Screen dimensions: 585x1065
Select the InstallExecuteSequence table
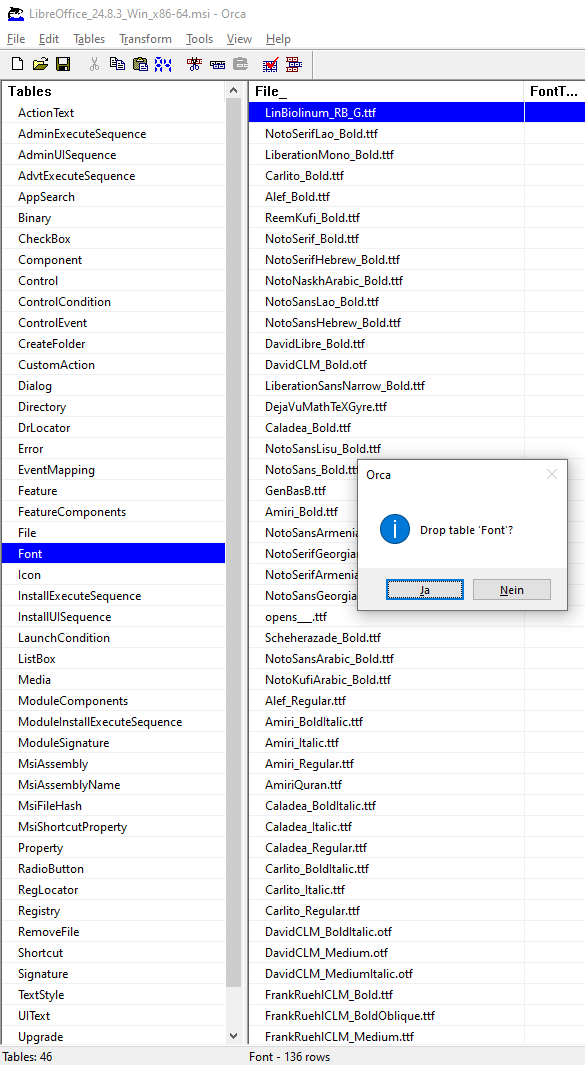(113, 596)
